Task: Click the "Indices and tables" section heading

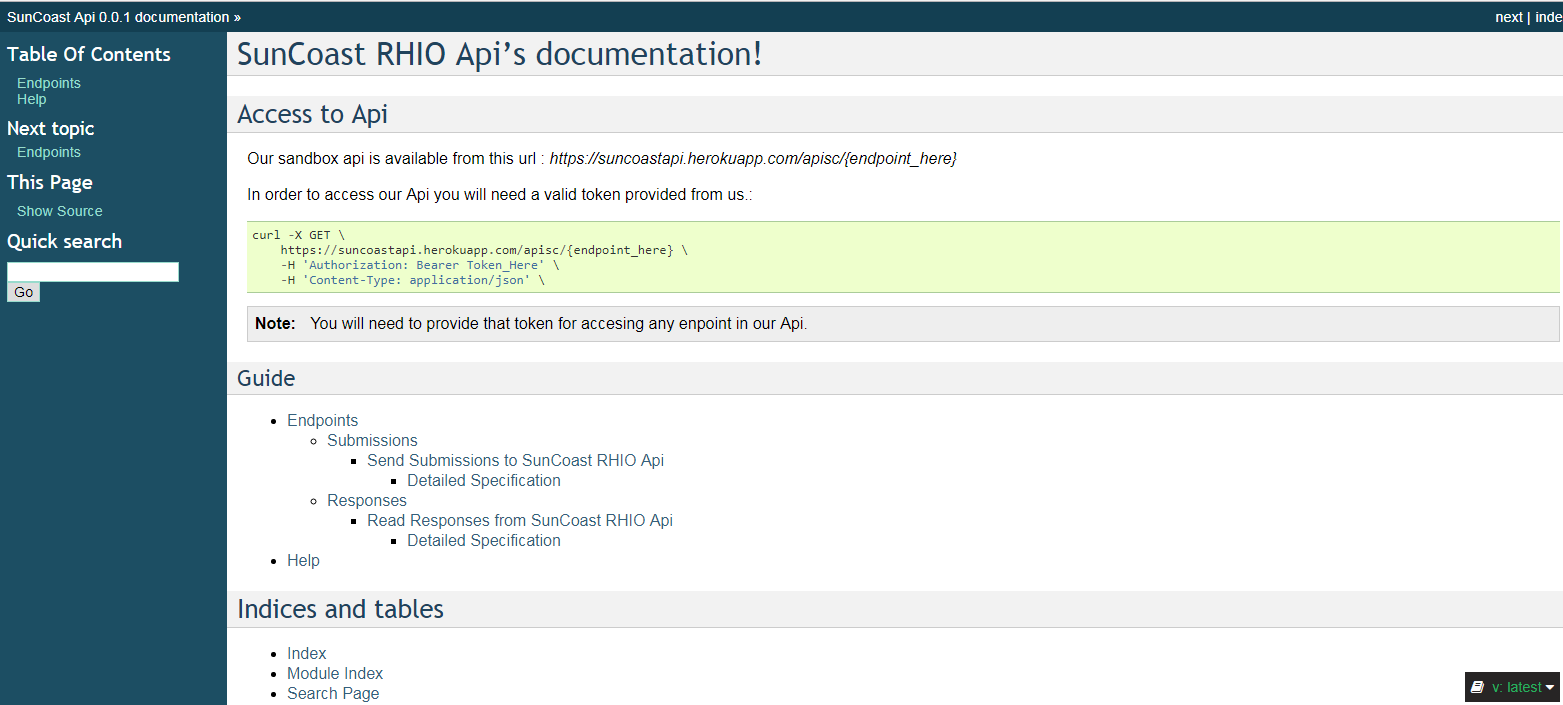Action: coord(340,609)
